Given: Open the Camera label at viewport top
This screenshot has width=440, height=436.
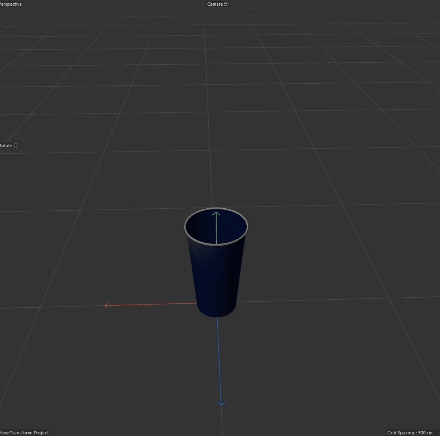Looking at the screenshot, I should pyautogui.click(x=216, y=4).
